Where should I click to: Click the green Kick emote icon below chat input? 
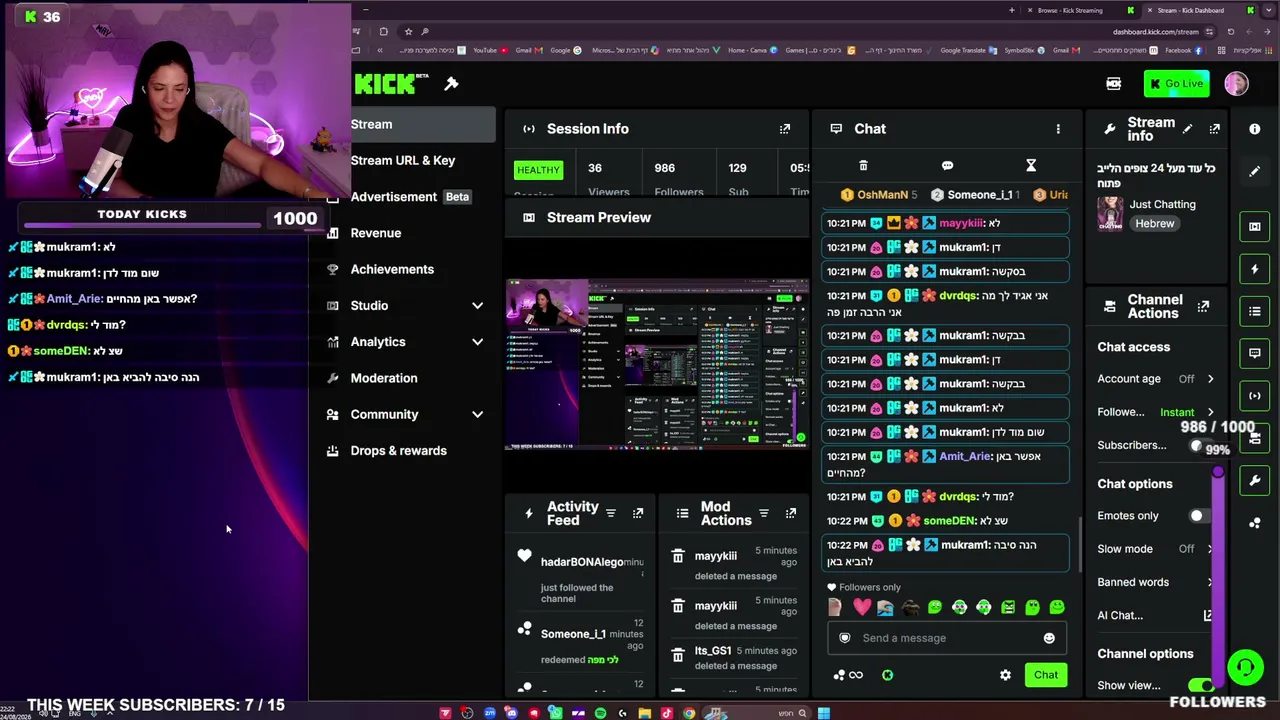point(887,675)
